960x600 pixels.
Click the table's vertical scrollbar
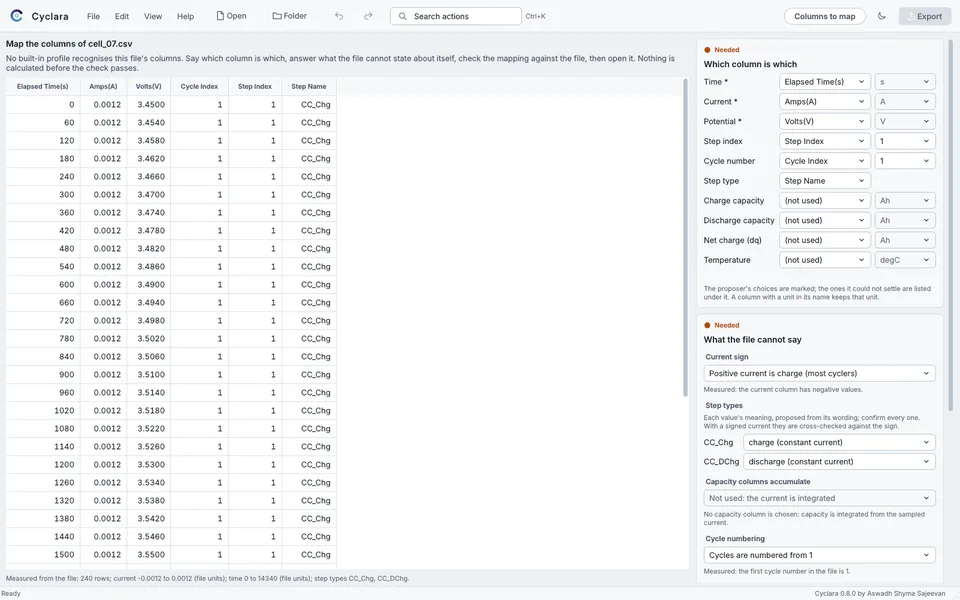tap(685, 239)
